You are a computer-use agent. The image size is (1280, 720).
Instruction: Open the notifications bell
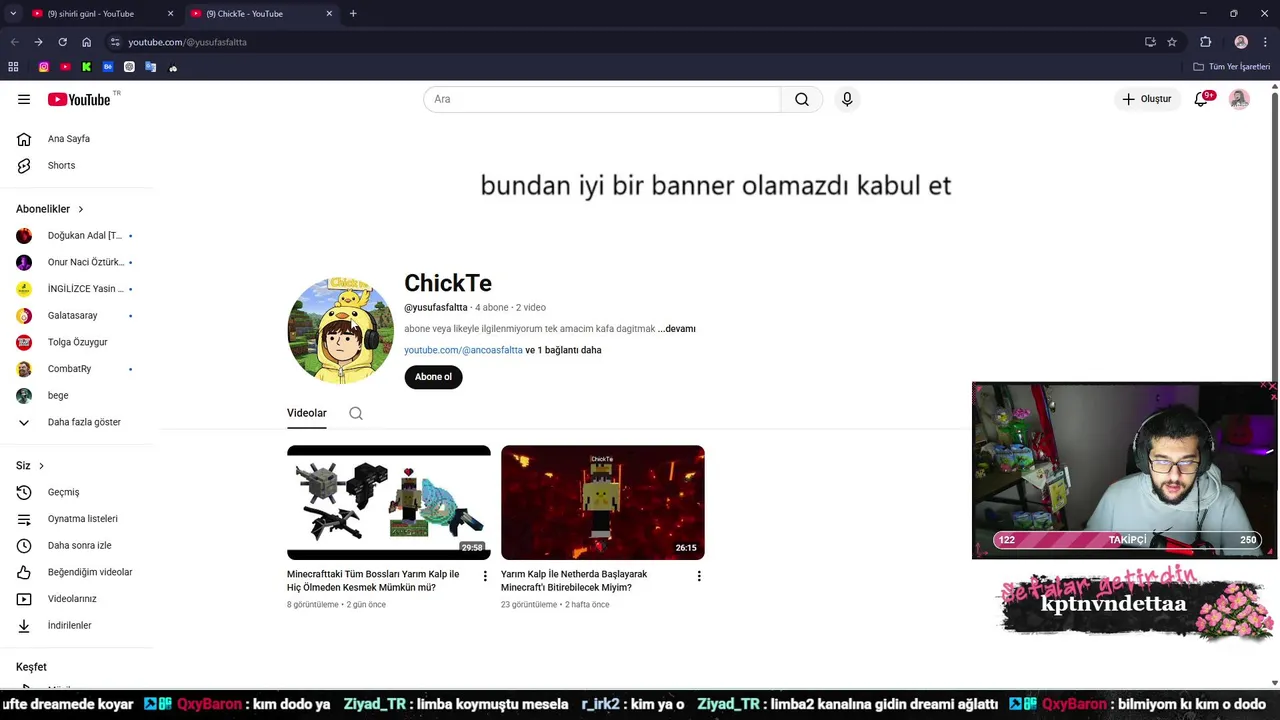coord(1201,99)
